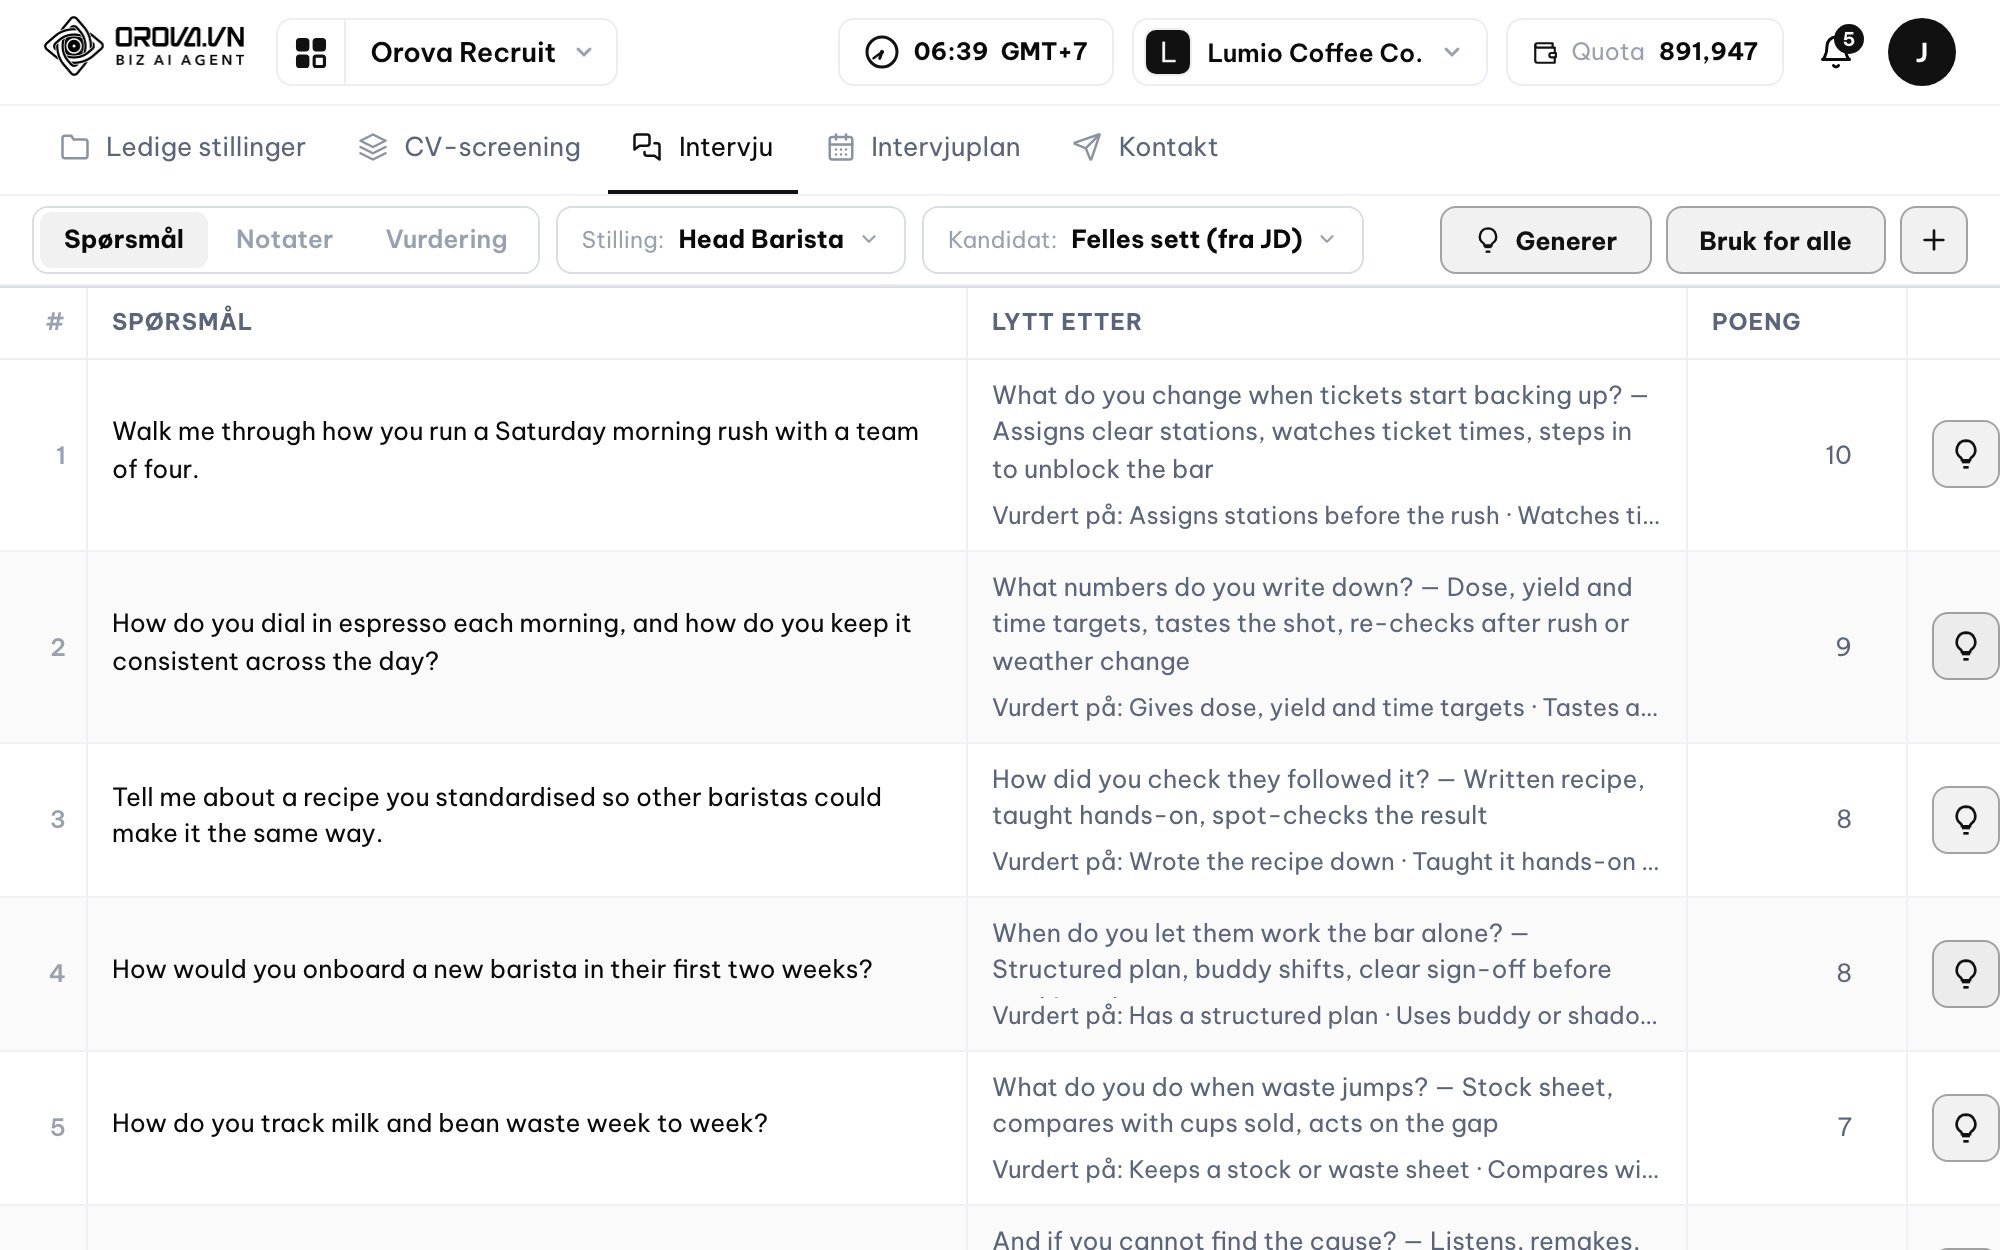2000x1250 pixels.
Task: Open the Lumio Coffee Co. selector
Action: tap(1309, 52)
